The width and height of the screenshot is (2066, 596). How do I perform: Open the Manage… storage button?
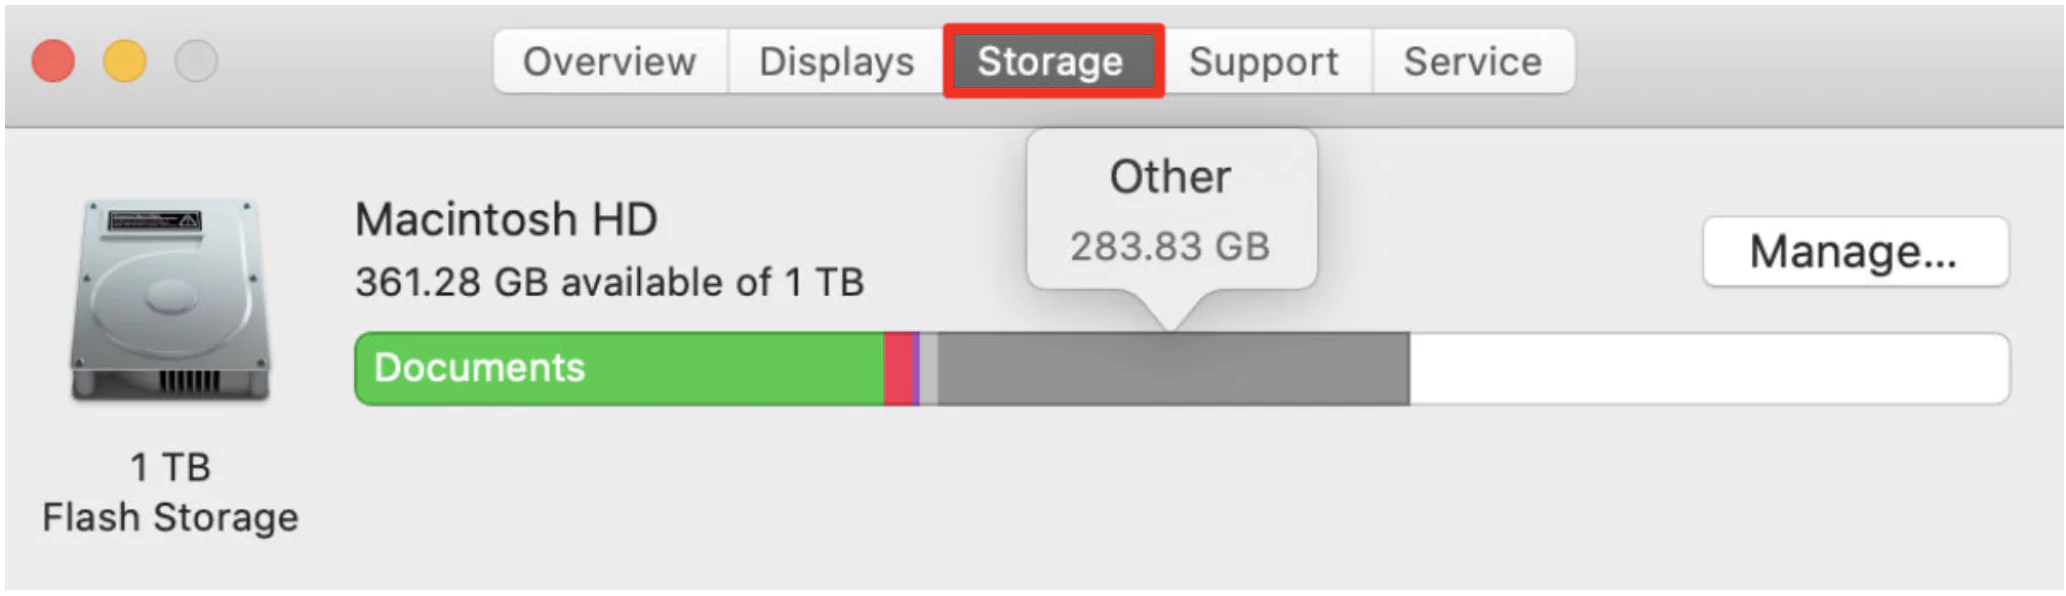pyautogui.click(x=1854, y=252)
